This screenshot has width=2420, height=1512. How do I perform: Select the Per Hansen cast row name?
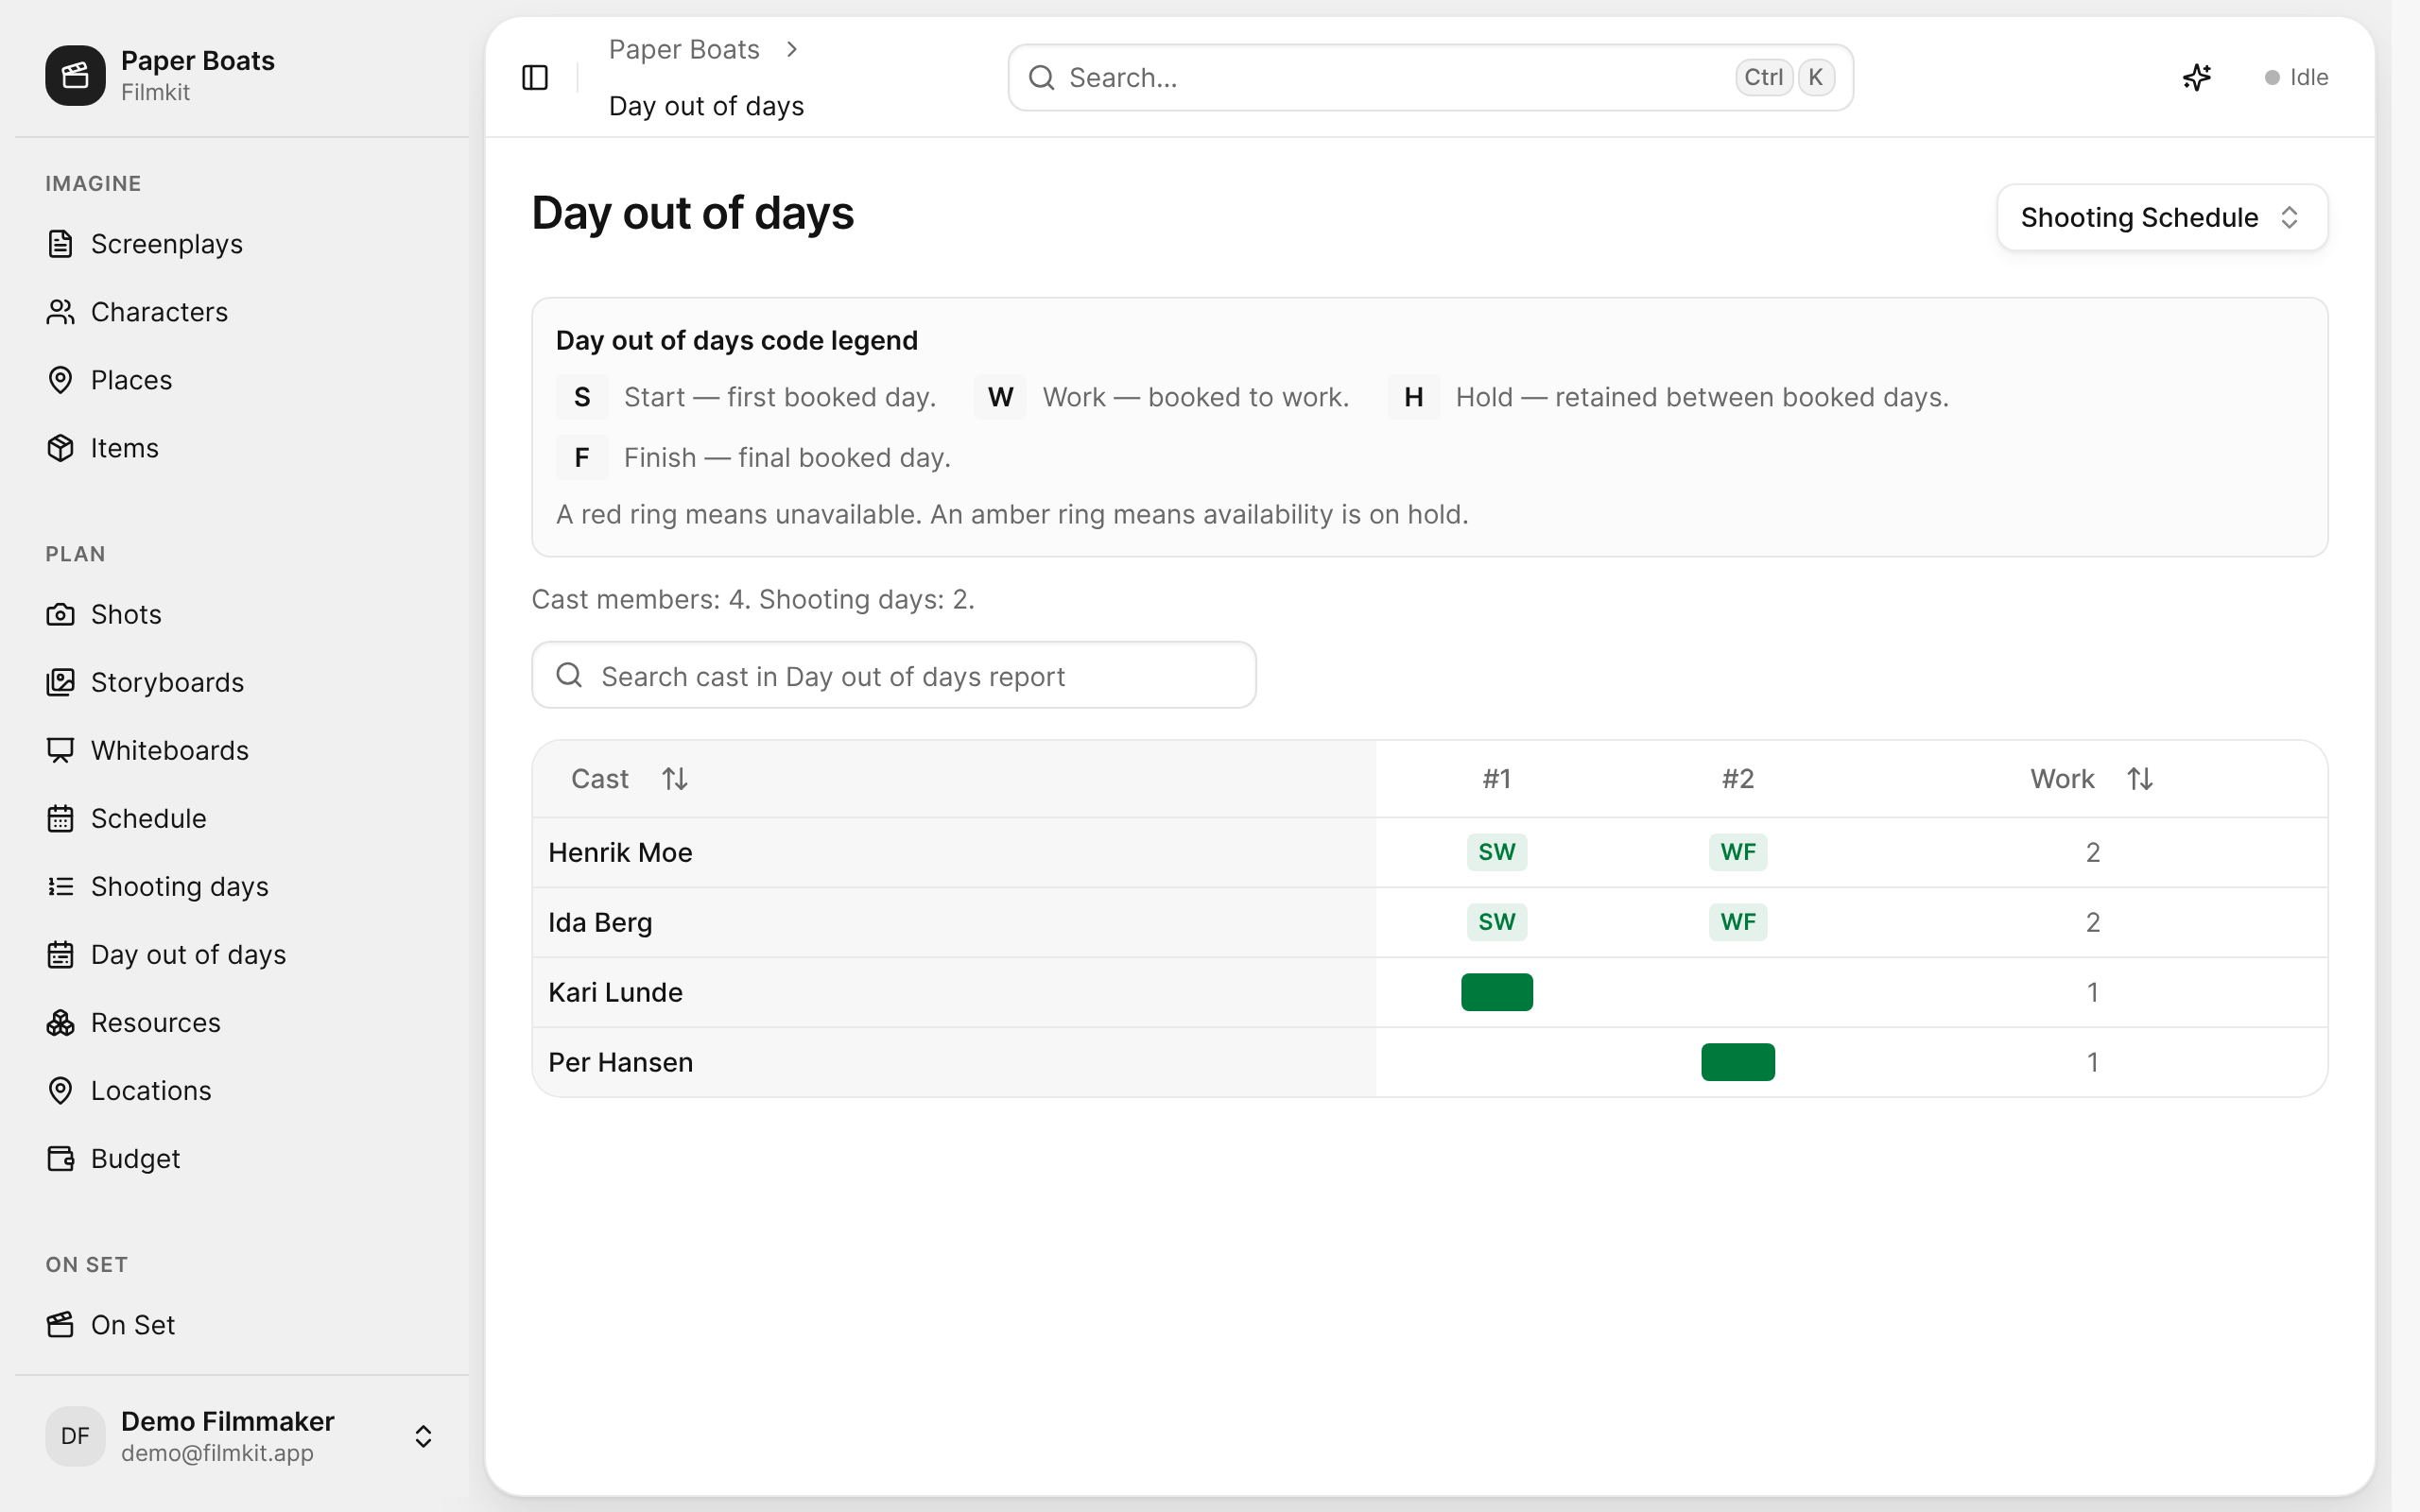pos(620,1062)
